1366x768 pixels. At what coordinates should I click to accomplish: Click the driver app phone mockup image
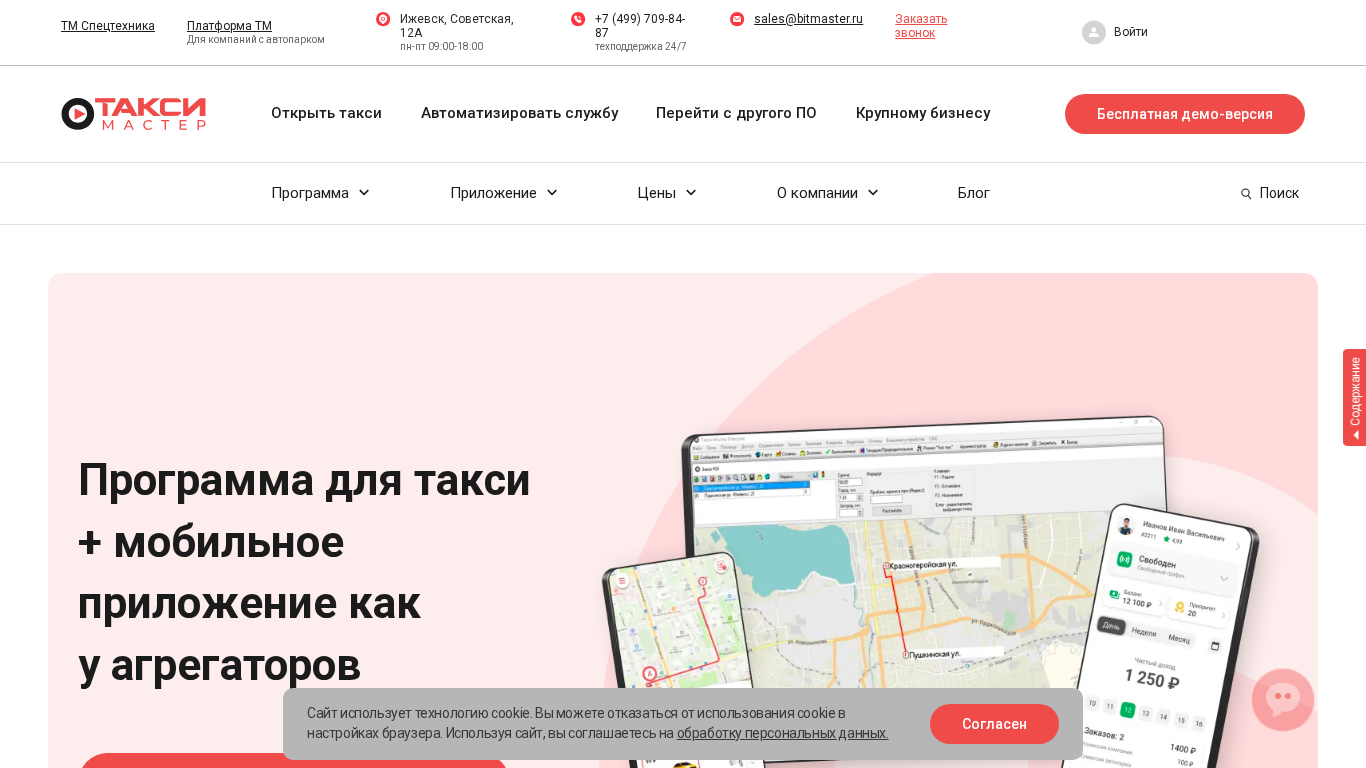[1160, 636]
